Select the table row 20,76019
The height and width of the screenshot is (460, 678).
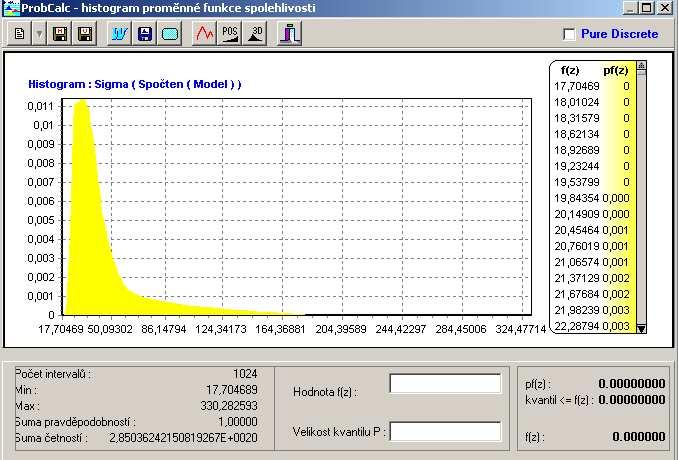[592, 246]
